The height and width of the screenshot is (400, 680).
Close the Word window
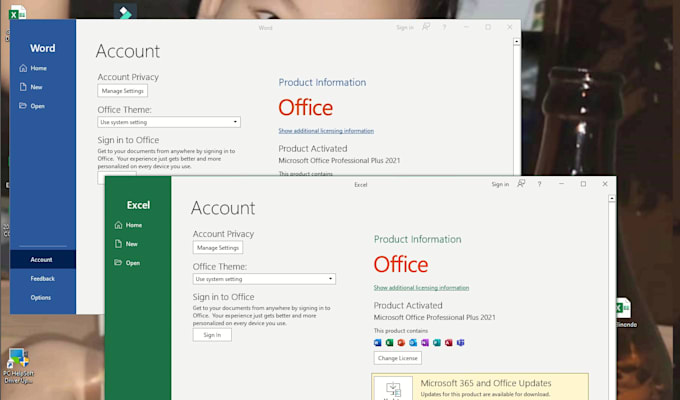[510, 27]
